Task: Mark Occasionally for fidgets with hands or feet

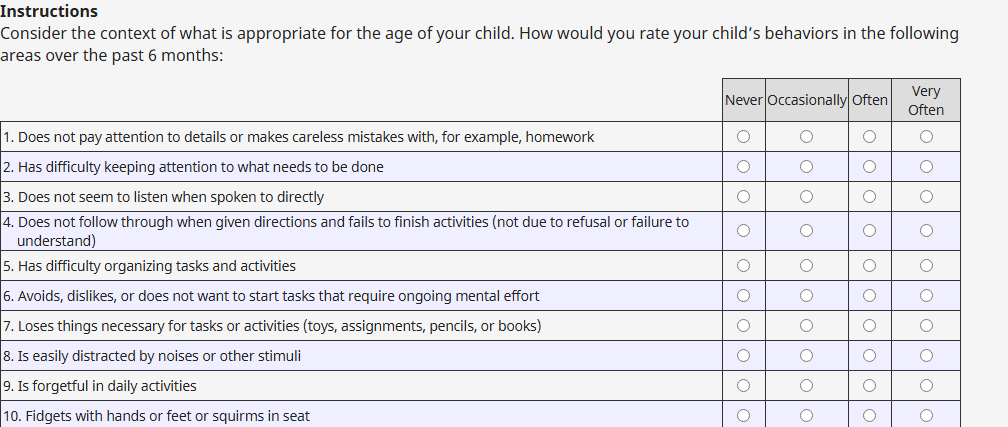Action: point(806,416)
